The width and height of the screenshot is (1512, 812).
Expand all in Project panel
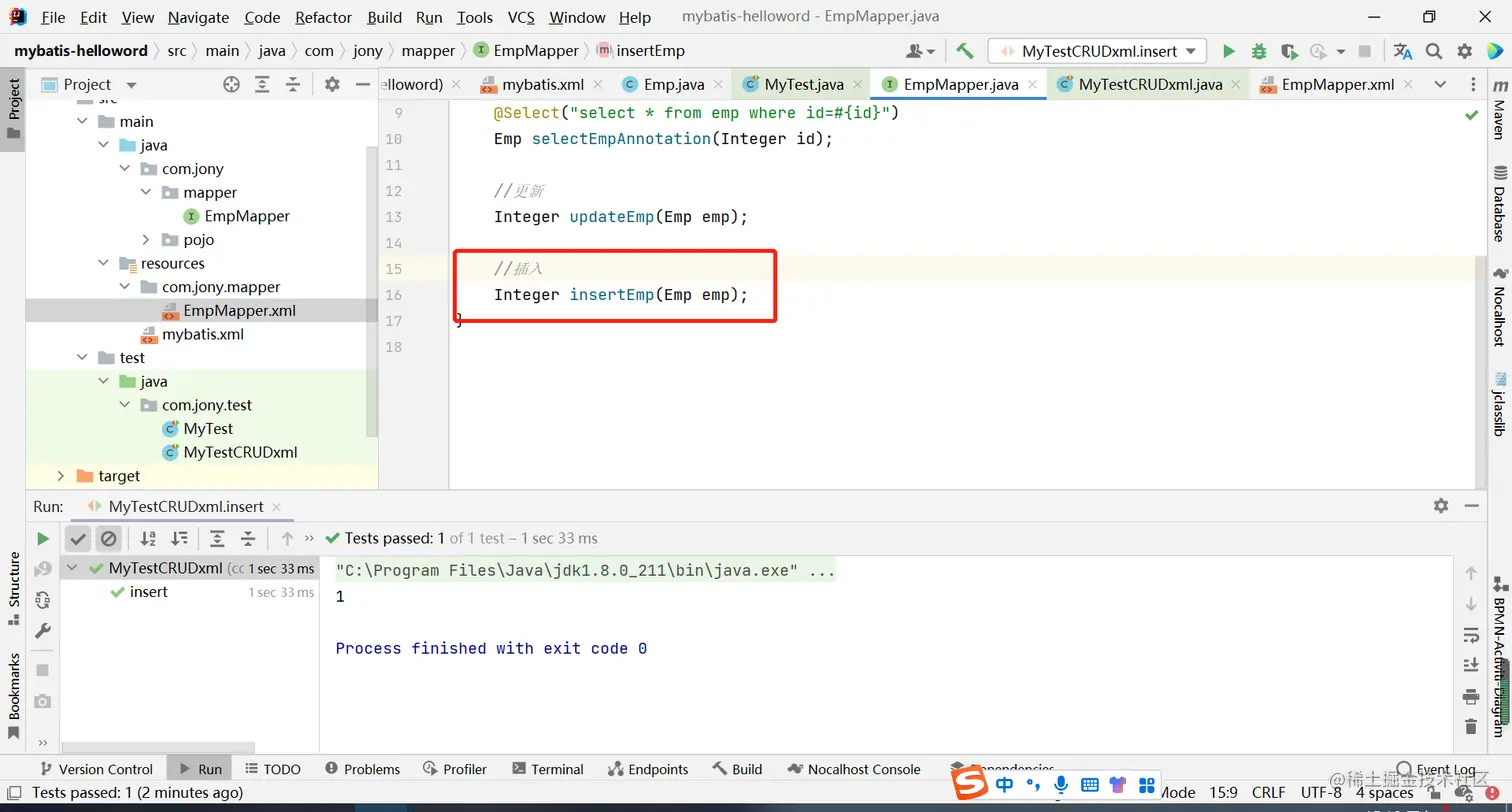point(262,85)
